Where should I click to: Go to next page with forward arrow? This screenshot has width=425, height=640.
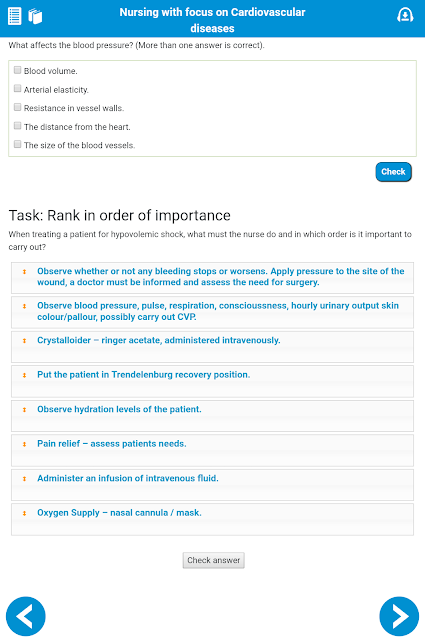(x=399, y=616)
